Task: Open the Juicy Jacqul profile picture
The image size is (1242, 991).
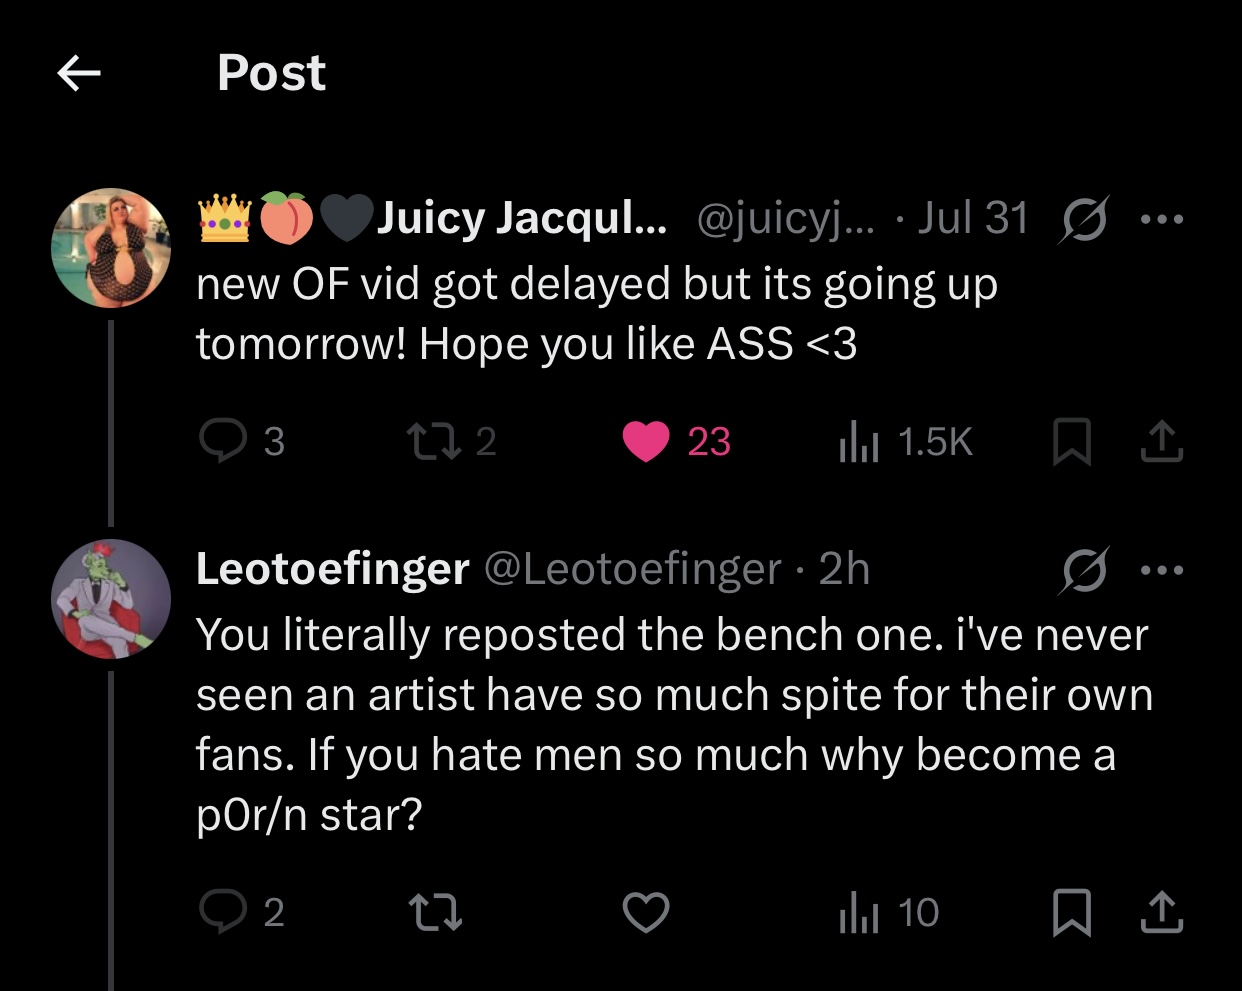Action: 111,247
